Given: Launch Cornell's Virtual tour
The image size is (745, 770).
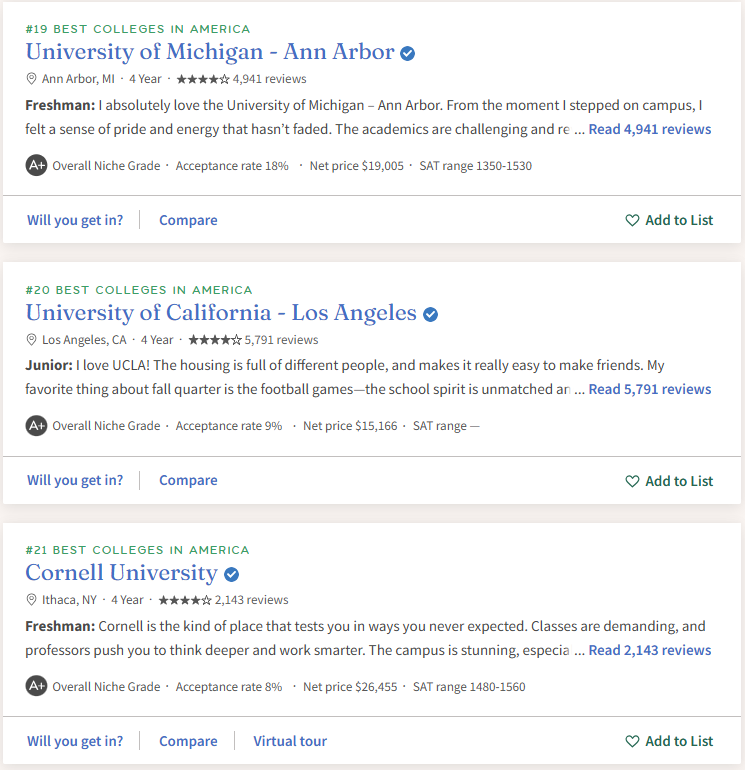Looking at the screenshot, I should [x=290, y=741].
